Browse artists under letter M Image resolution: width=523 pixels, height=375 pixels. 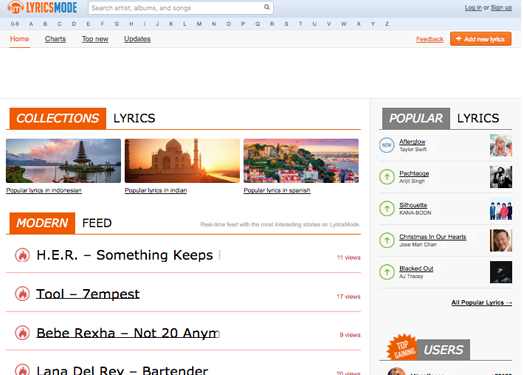[x=199, y=24]
